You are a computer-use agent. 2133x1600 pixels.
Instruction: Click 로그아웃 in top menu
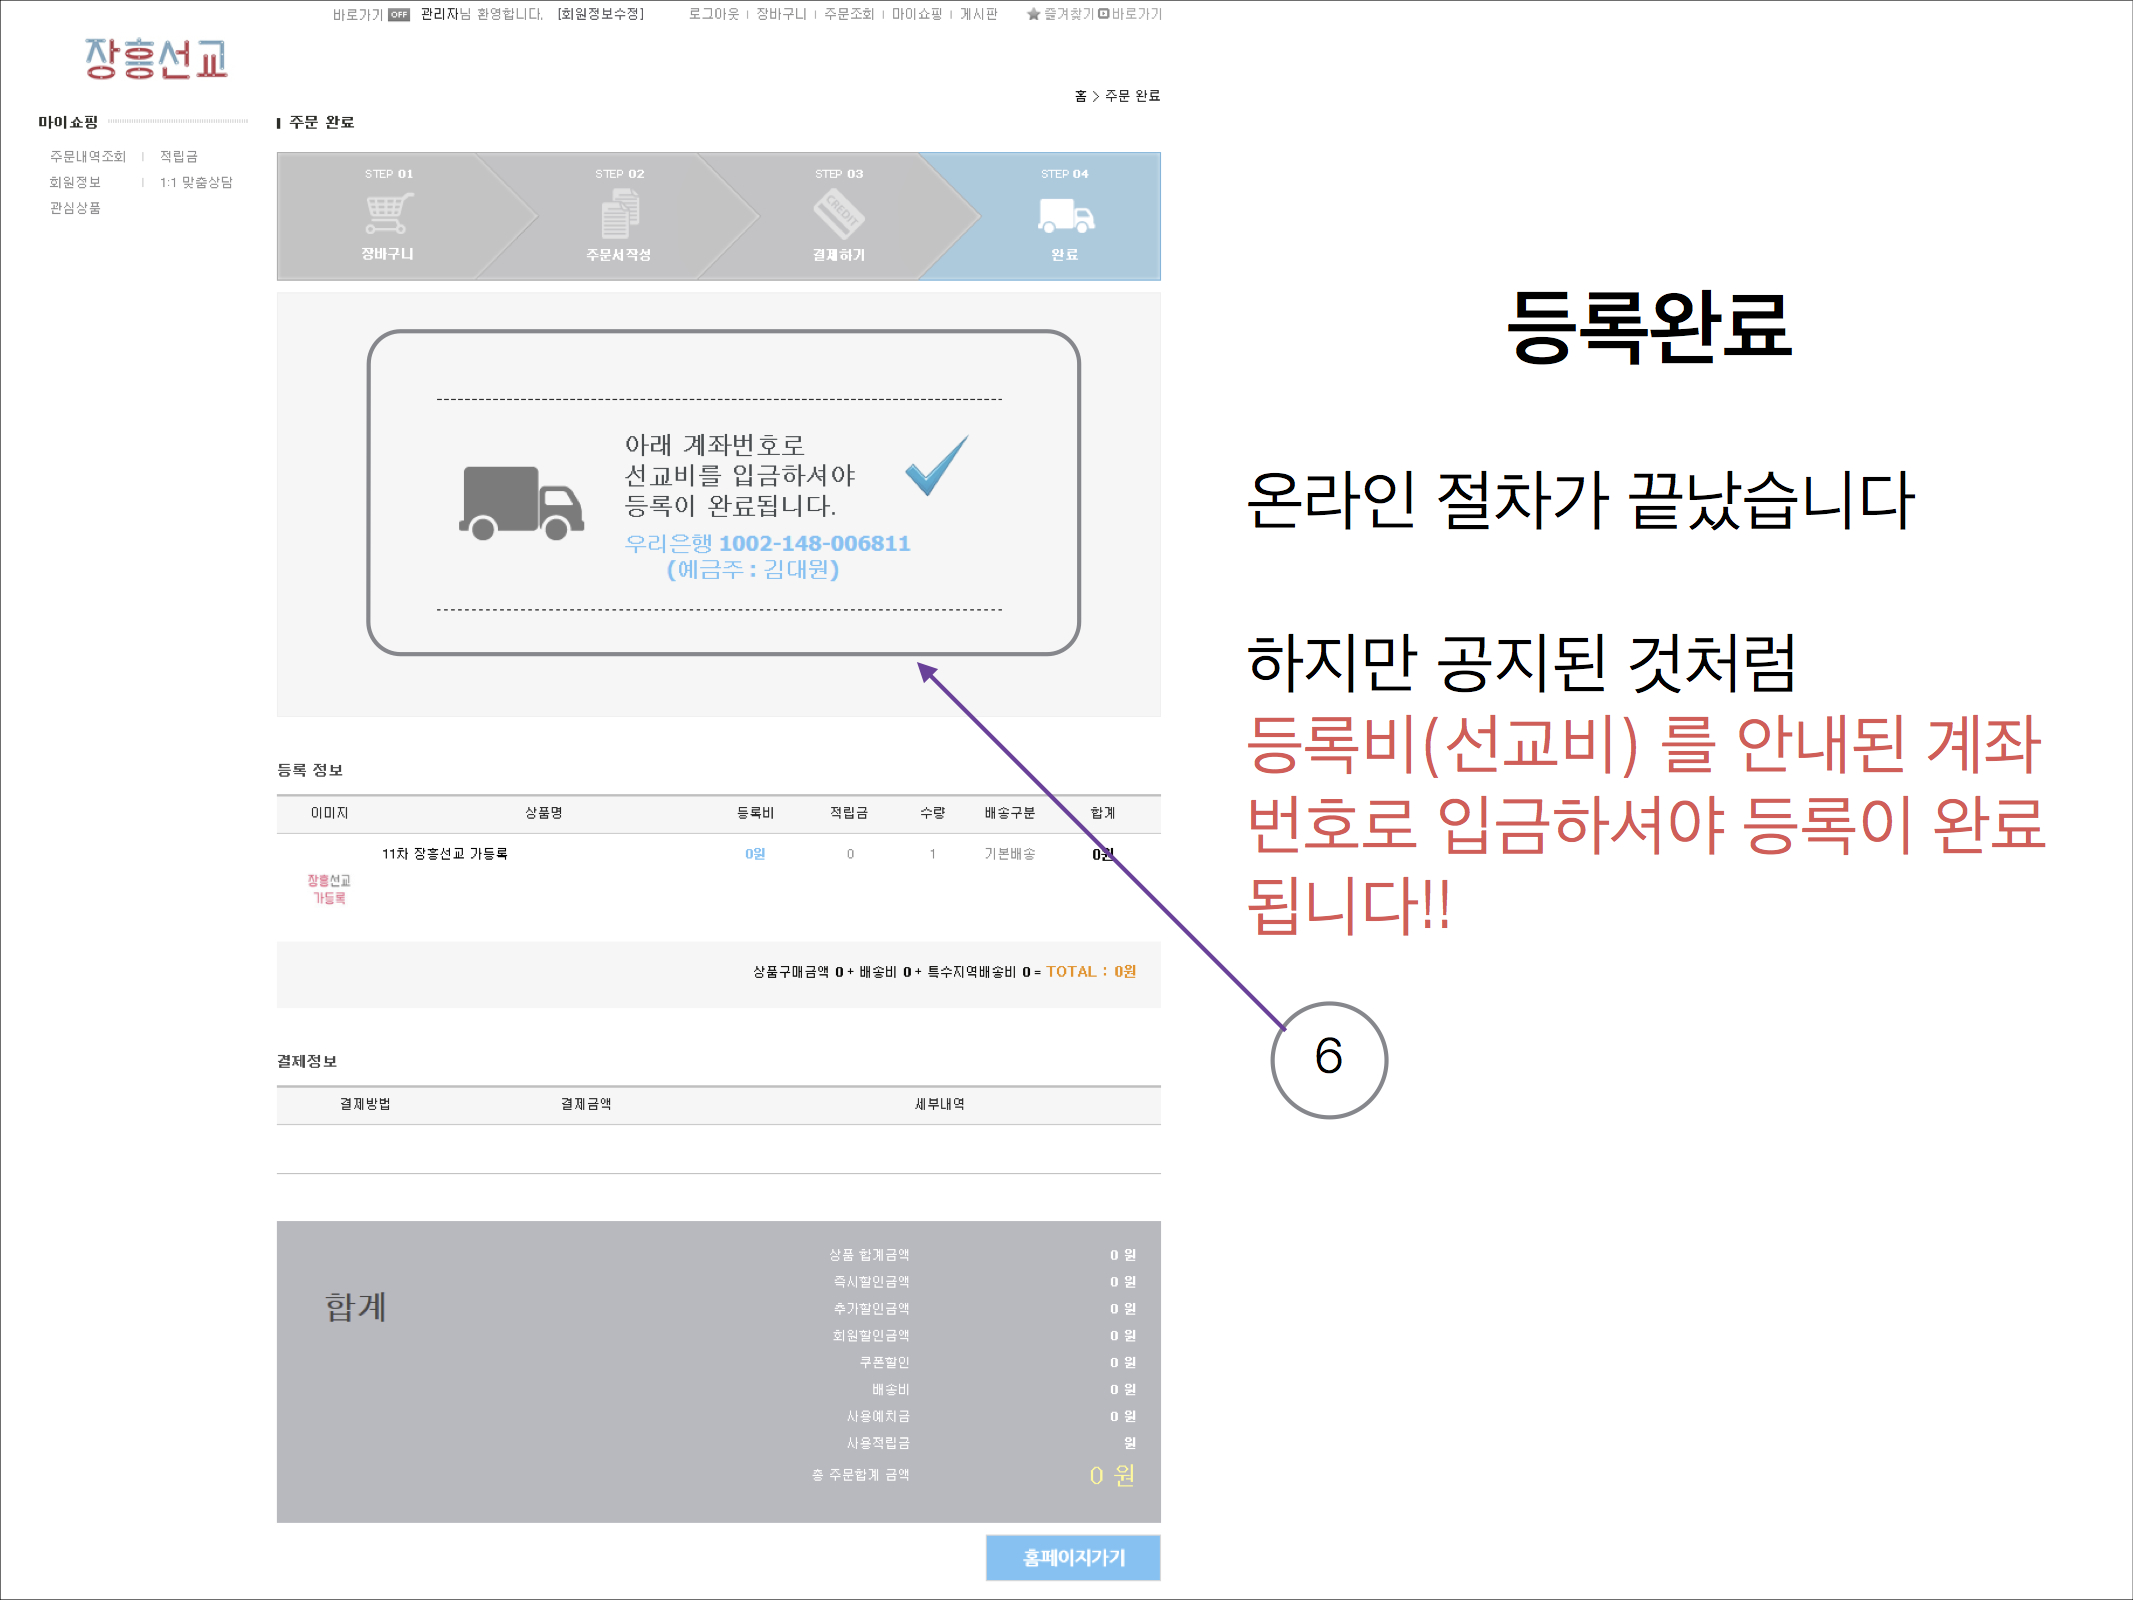713,14
